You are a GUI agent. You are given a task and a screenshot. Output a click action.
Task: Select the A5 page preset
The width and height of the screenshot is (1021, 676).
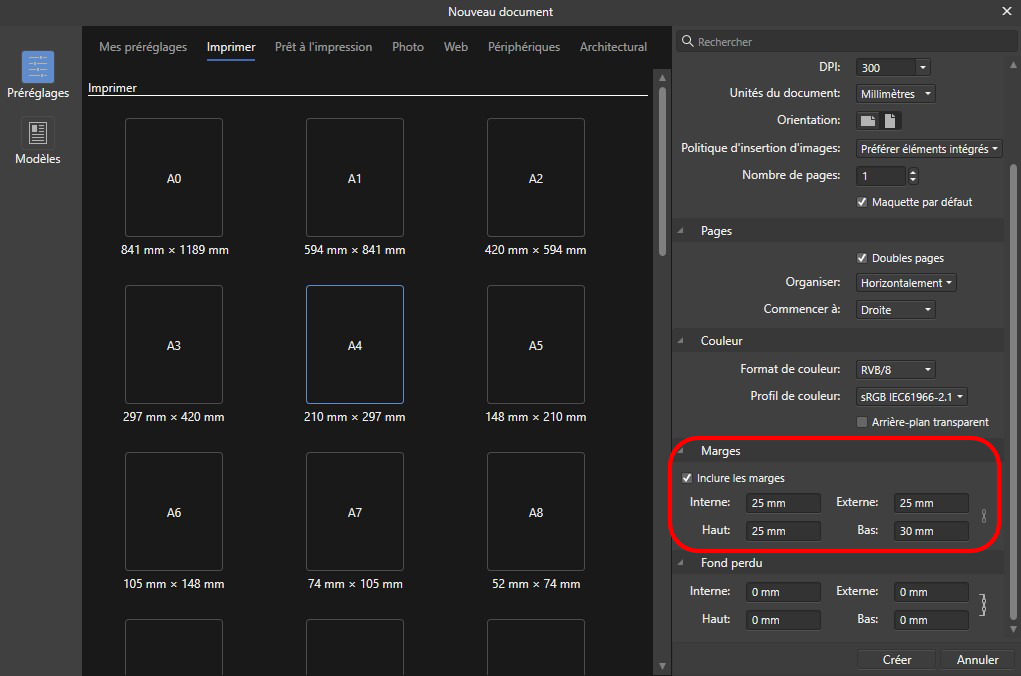point(536,345)
